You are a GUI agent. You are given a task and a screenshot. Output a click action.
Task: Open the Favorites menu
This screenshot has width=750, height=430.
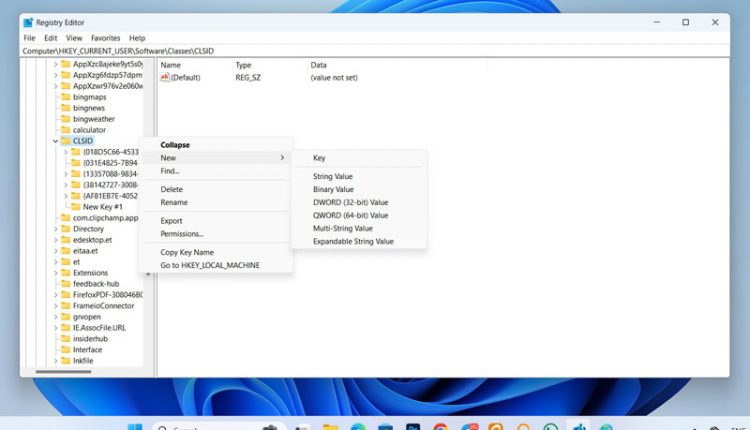pos(105,38)
